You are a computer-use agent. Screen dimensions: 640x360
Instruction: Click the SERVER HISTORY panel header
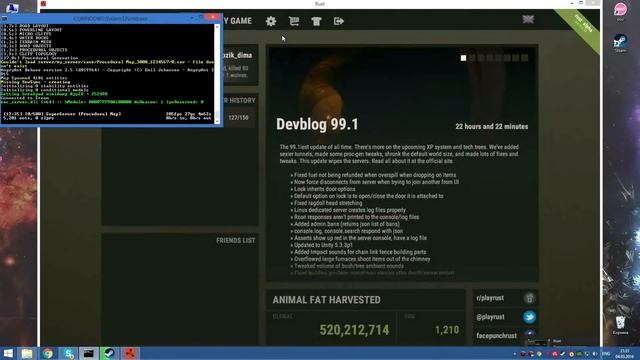click(239, 100)
